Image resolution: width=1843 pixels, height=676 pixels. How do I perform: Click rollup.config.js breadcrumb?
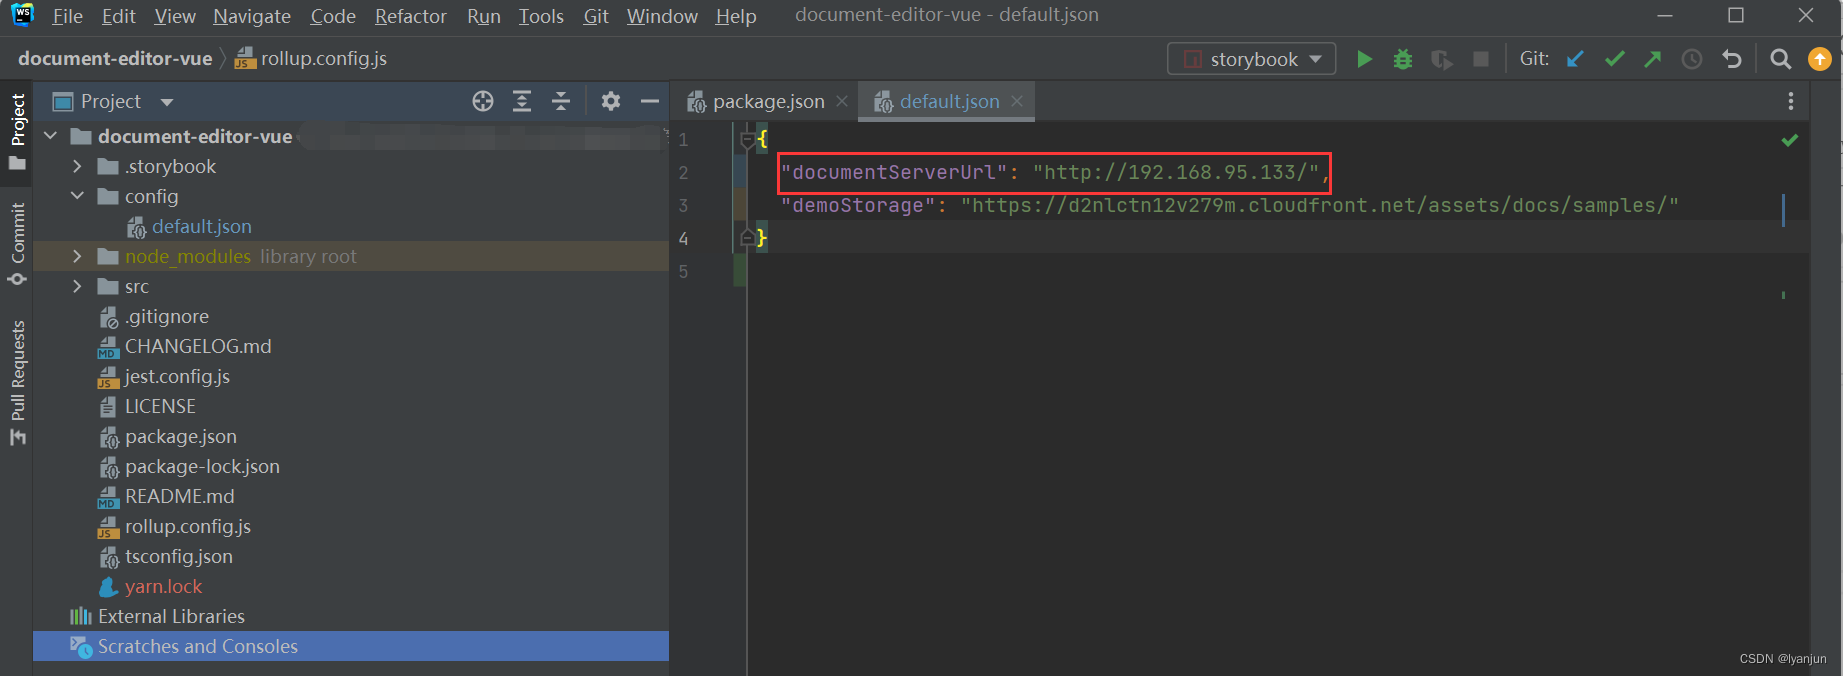pos(311,58)
